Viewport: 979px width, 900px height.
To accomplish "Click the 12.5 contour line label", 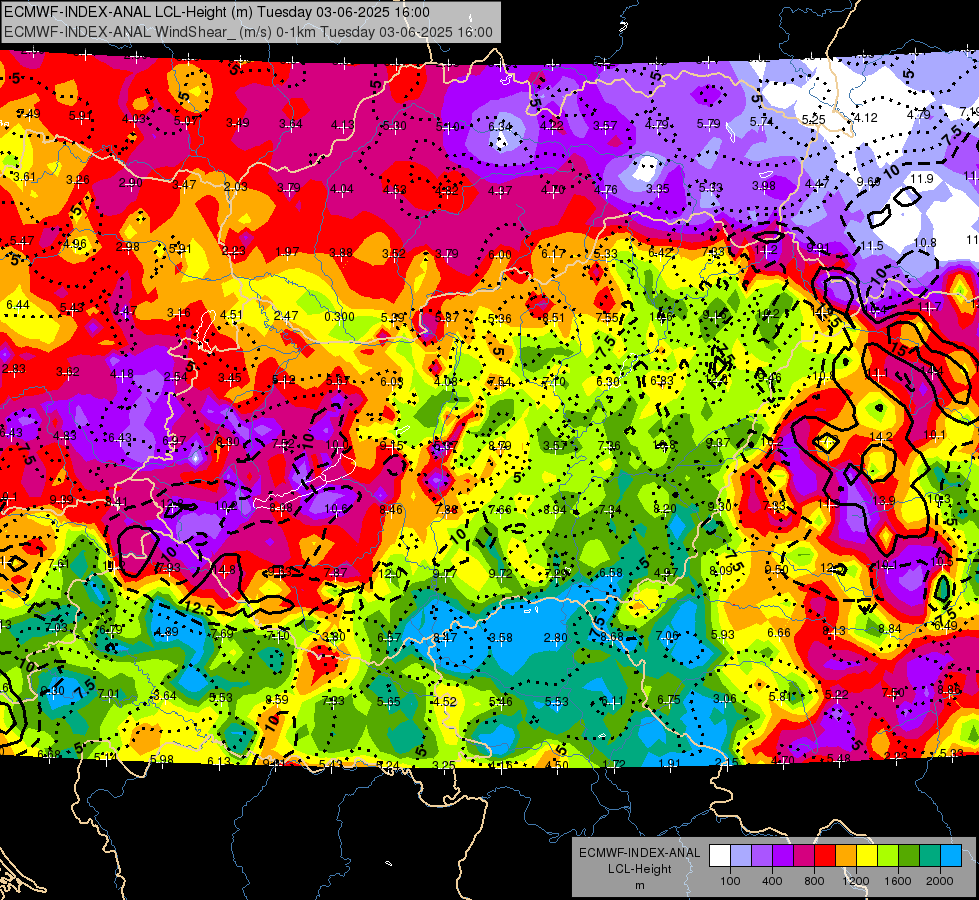I will [200, 608].
